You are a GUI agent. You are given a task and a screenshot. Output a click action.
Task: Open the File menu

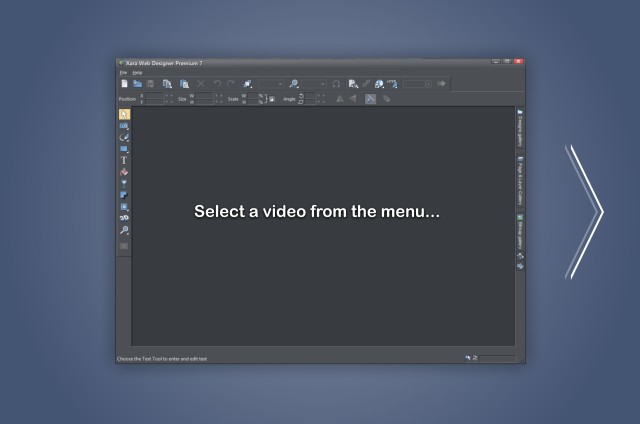pyautogui.click(x=123, y=72)
